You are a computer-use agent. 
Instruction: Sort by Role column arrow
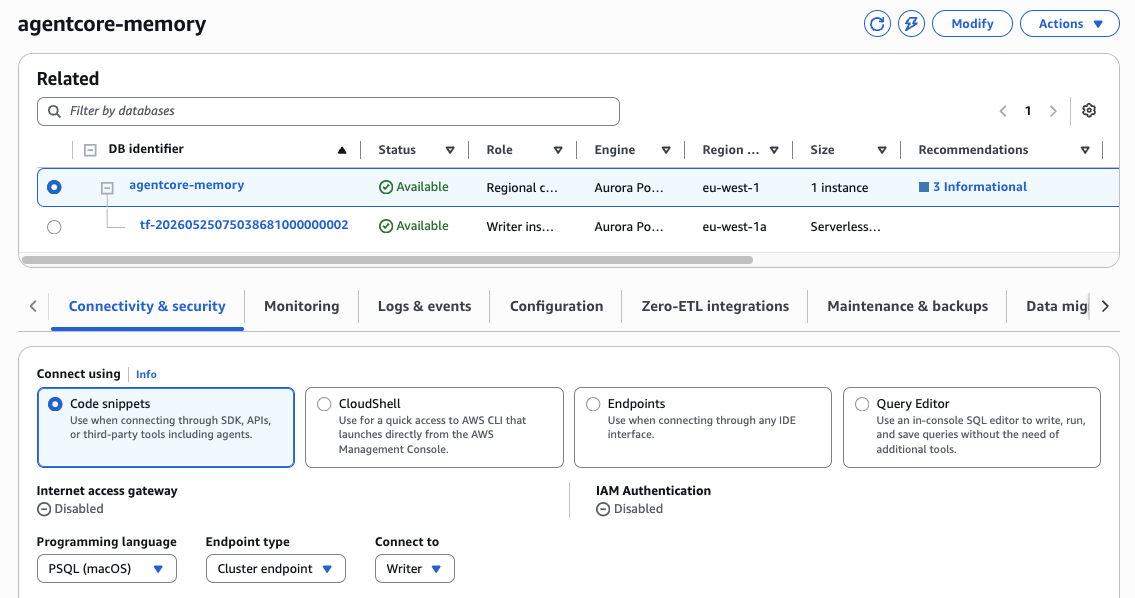click(x=558, y=150)
